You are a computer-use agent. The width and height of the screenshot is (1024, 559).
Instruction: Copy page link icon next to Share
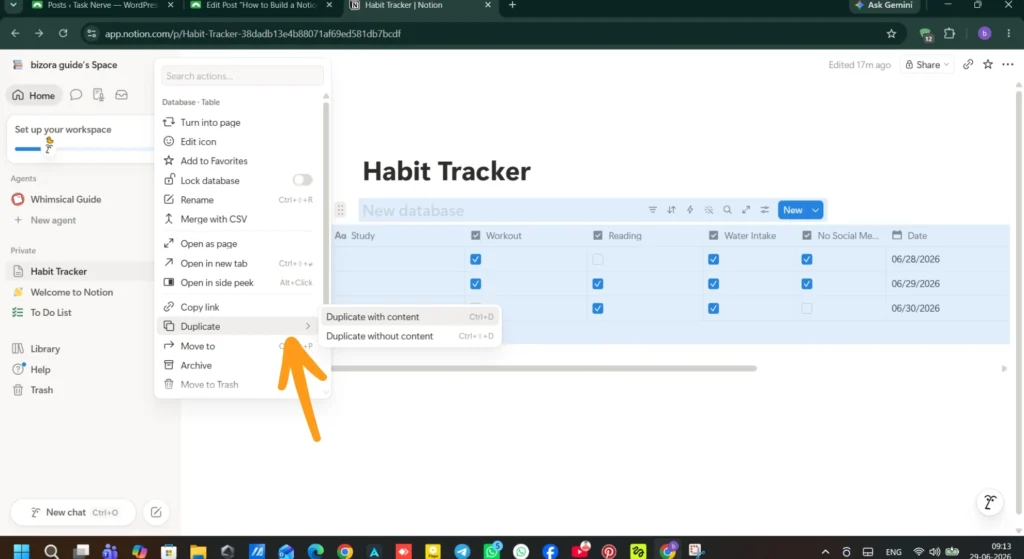point(968,64)
